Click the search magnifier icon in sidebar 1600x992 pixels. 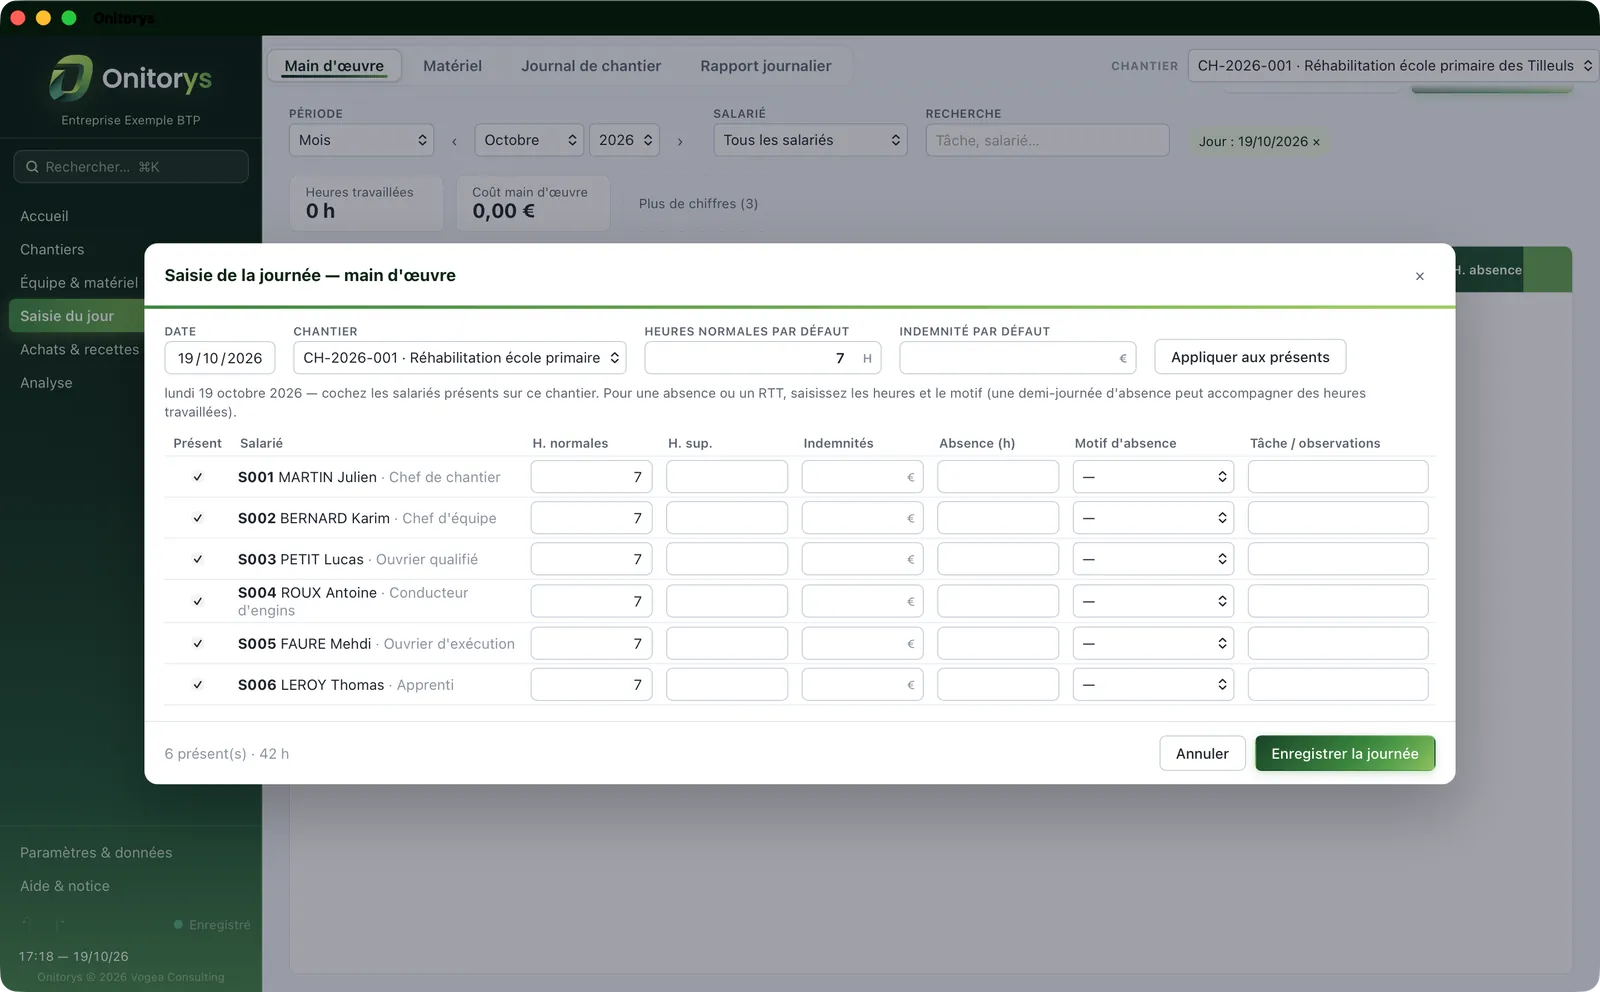click(32, 167)
